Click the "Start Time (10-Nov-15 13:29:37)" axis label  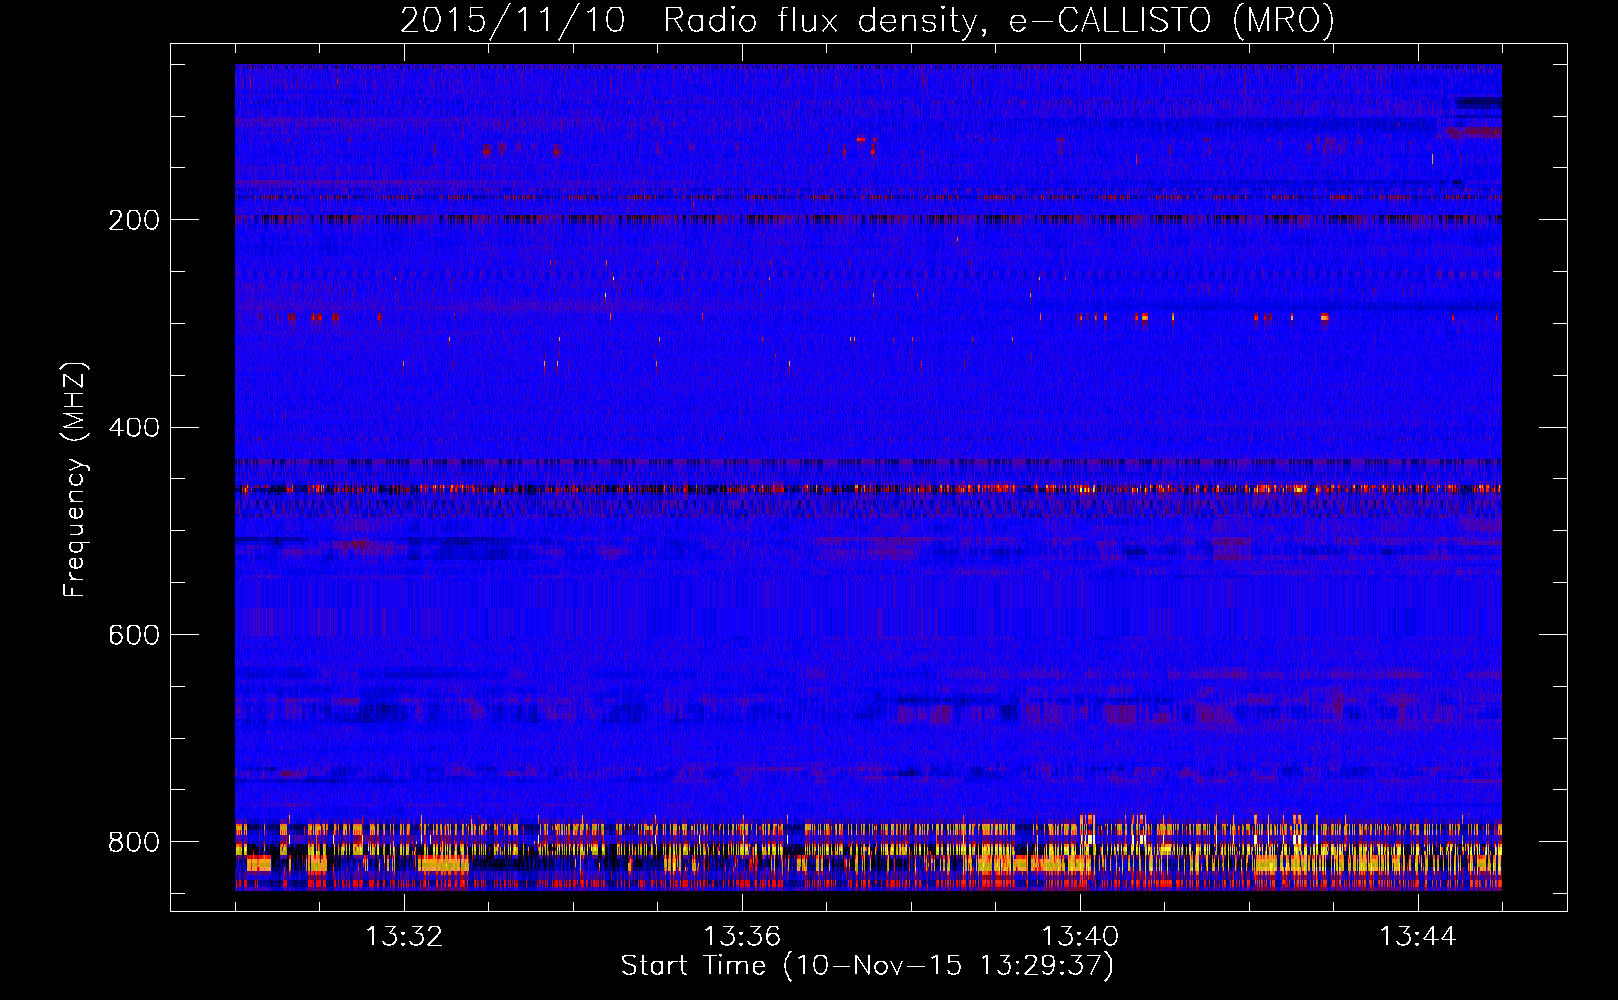(x=867, y=966)
